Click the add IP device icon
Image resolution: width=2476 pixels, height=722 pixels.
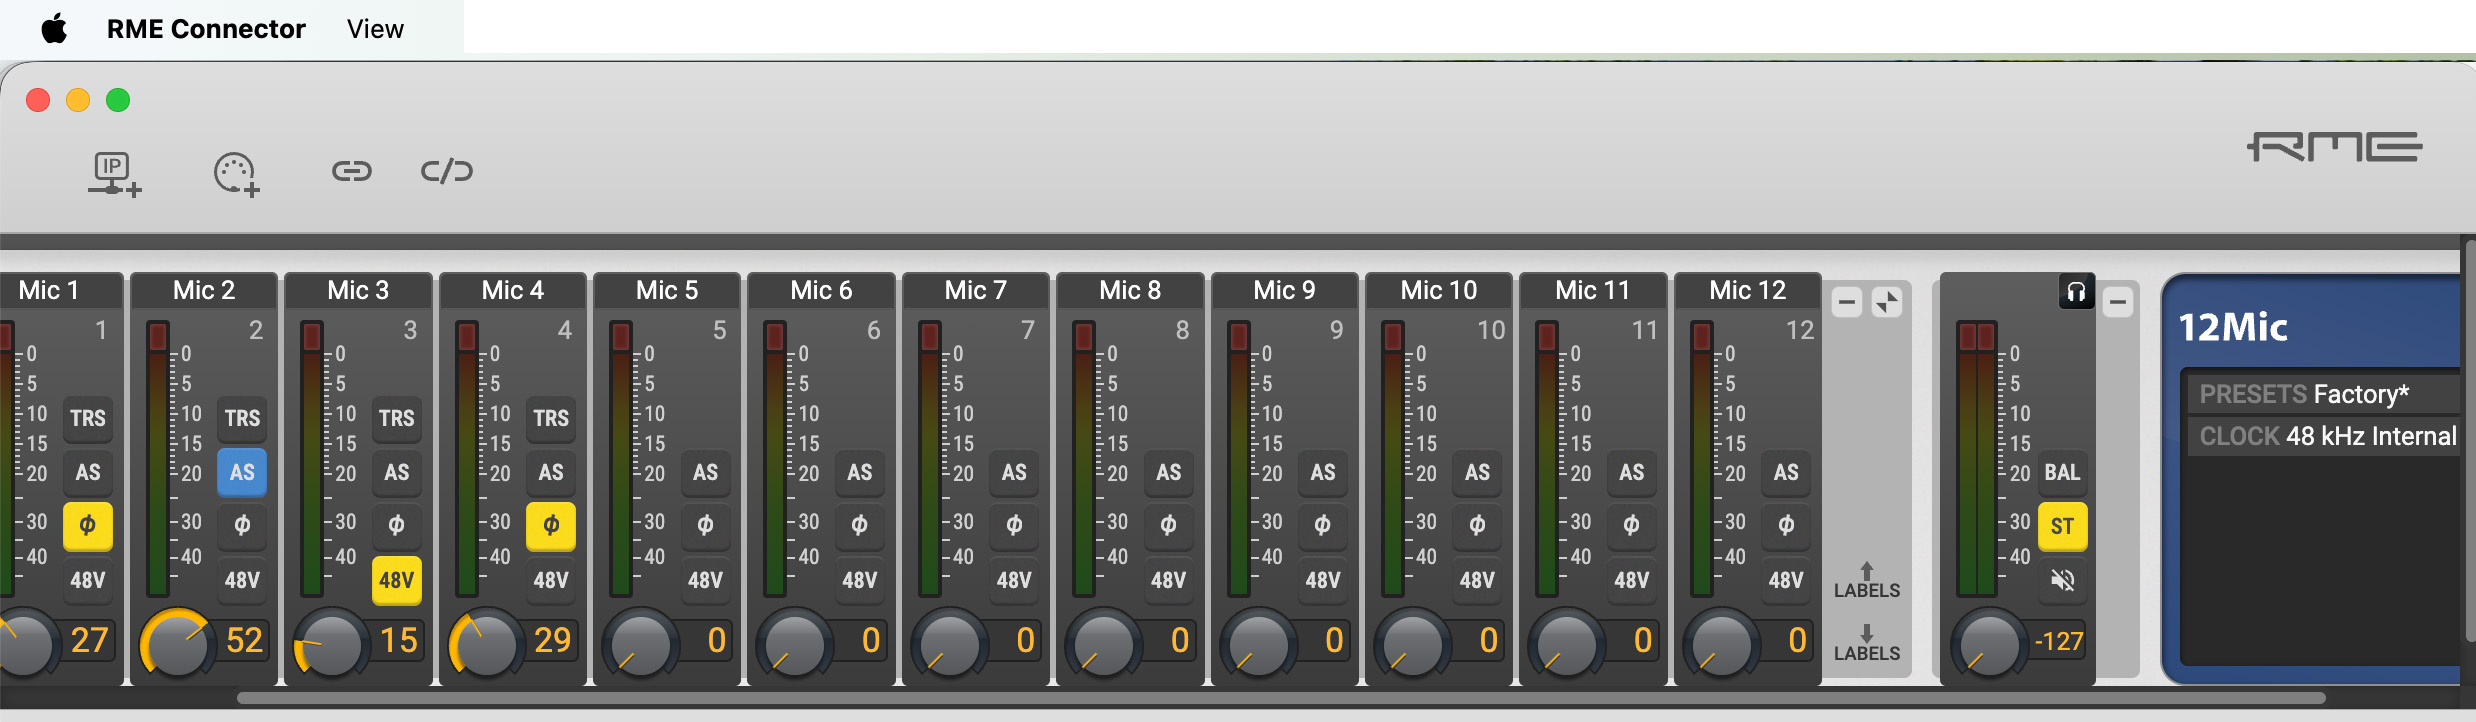[114, 173]
